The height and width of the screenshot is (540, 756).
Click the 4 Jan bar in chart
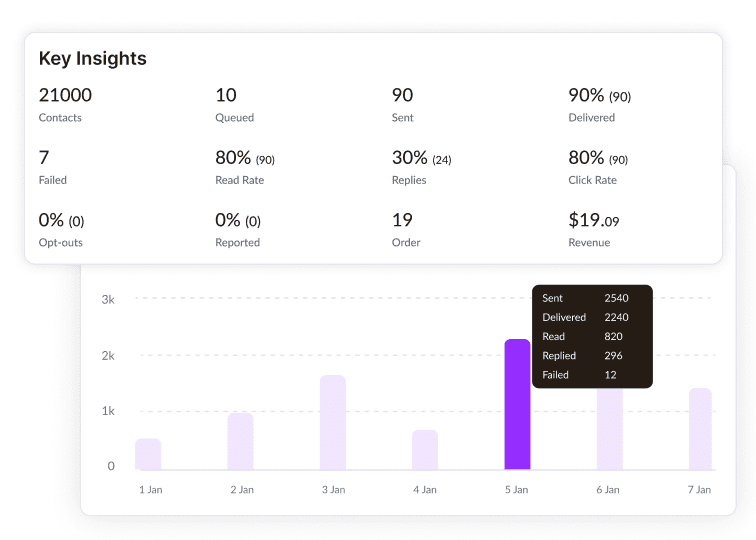(x=425, y=450)
